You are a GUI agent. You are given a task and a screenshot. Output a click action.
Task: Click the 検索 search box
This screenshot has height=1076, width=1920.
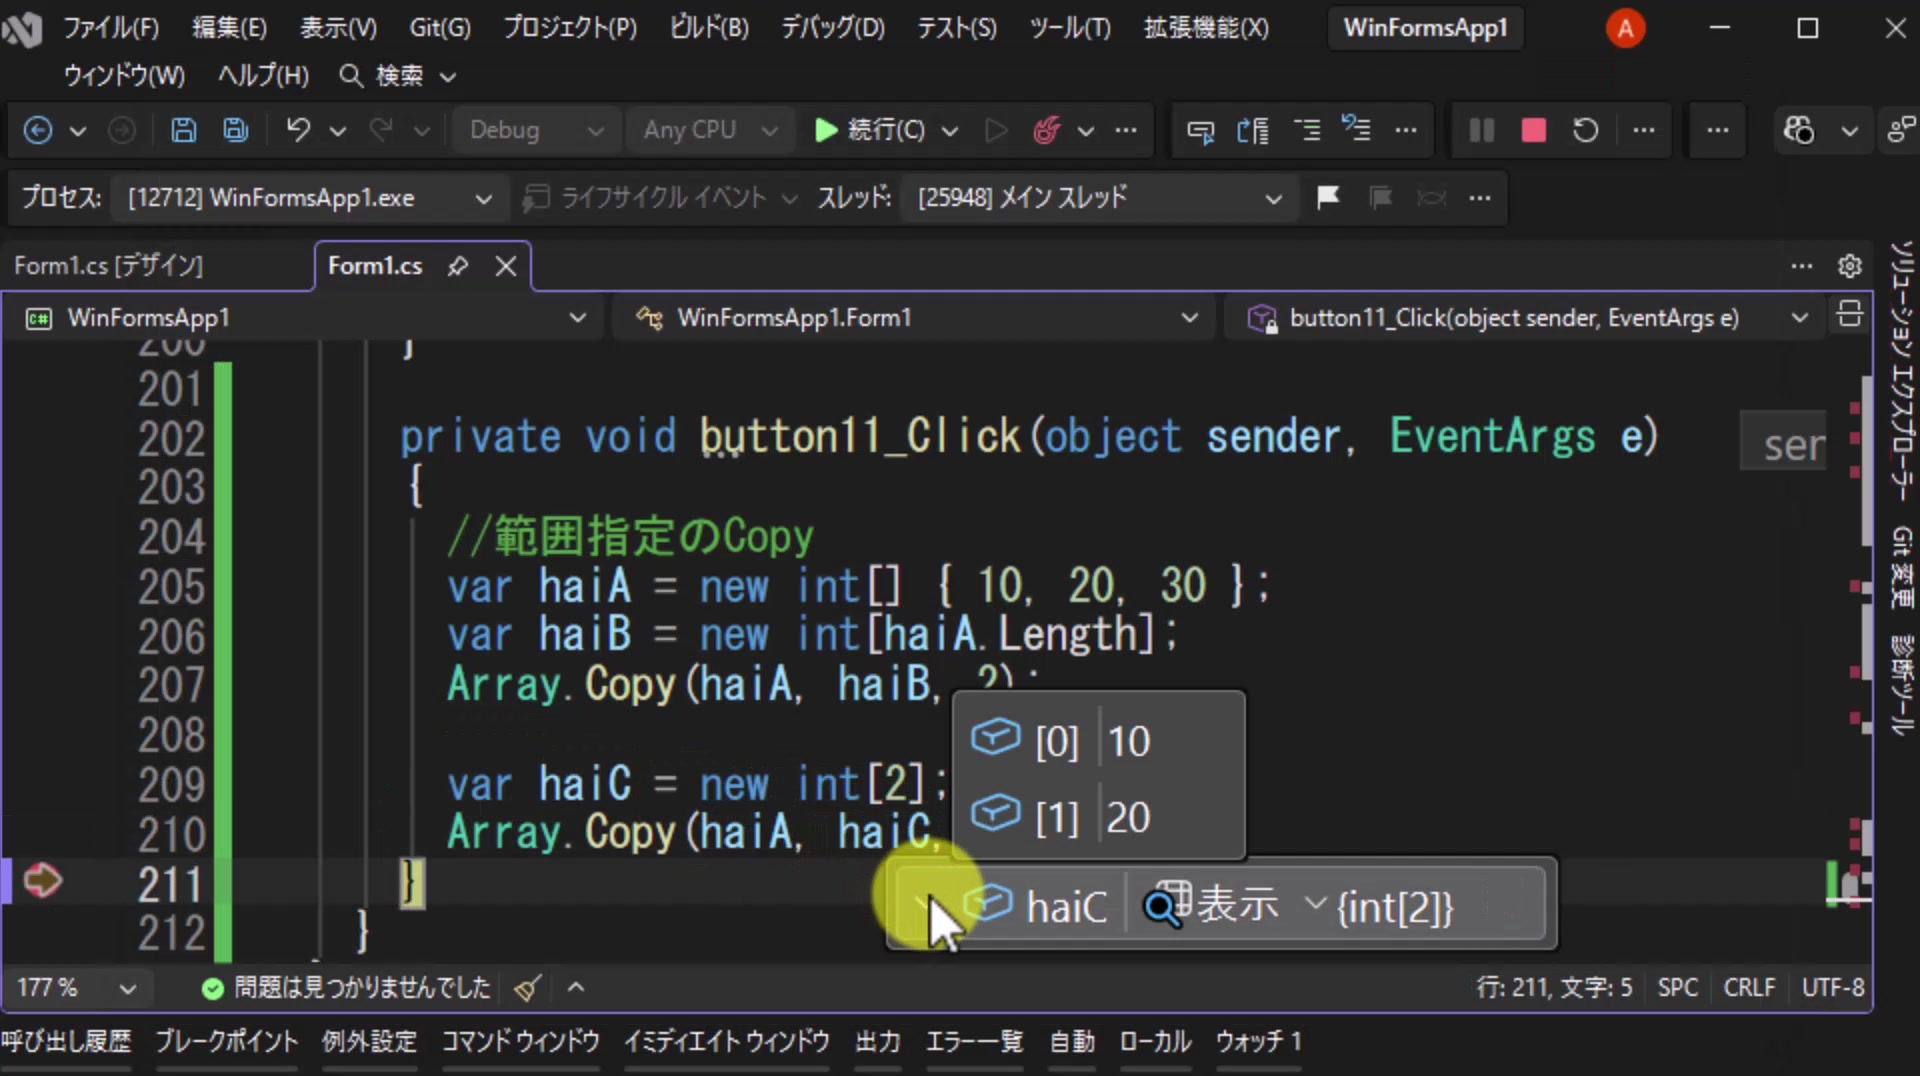click(x=398, y=76)
